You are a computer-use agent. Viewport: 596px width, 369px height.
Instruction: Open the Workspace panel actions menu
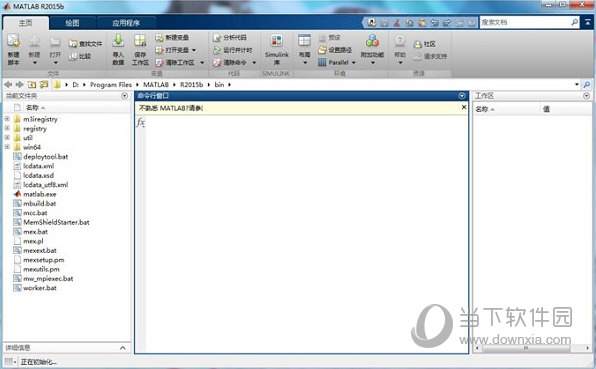coord(586,96)
